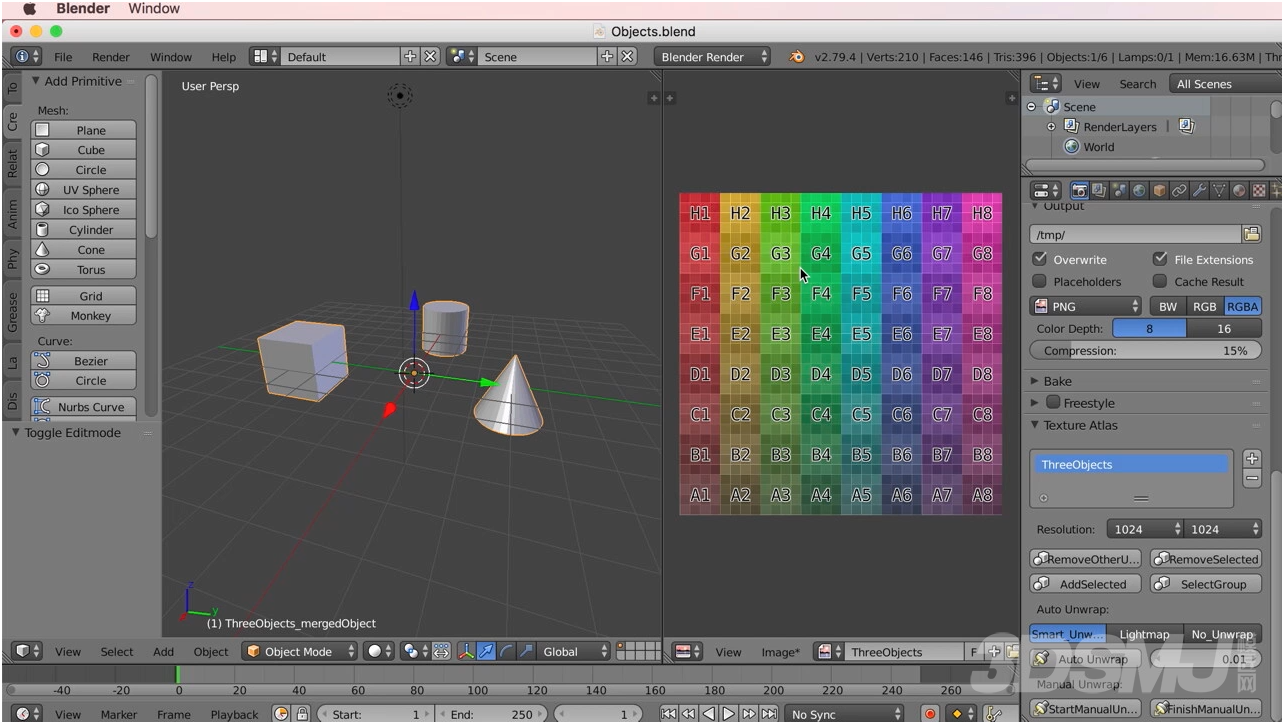
Task: Enable the Cache Result checkbox
Action: pyautogui.click(x=1160, y=281)
